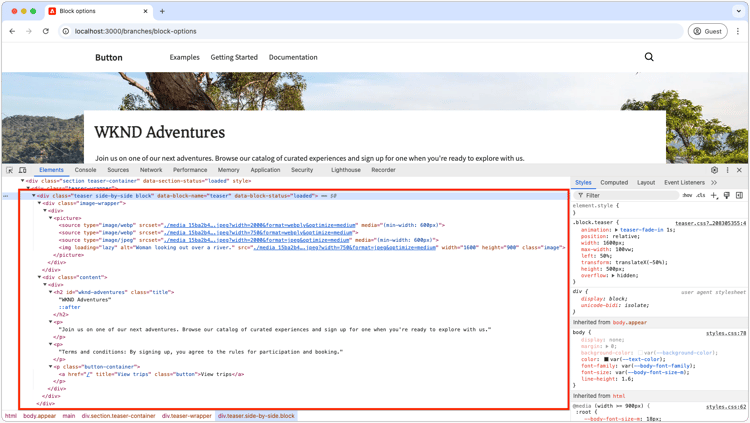Image resolution: width=750 pixels, height=423 pixels.
Task: Go back in browser history
Action: point(12,31)
